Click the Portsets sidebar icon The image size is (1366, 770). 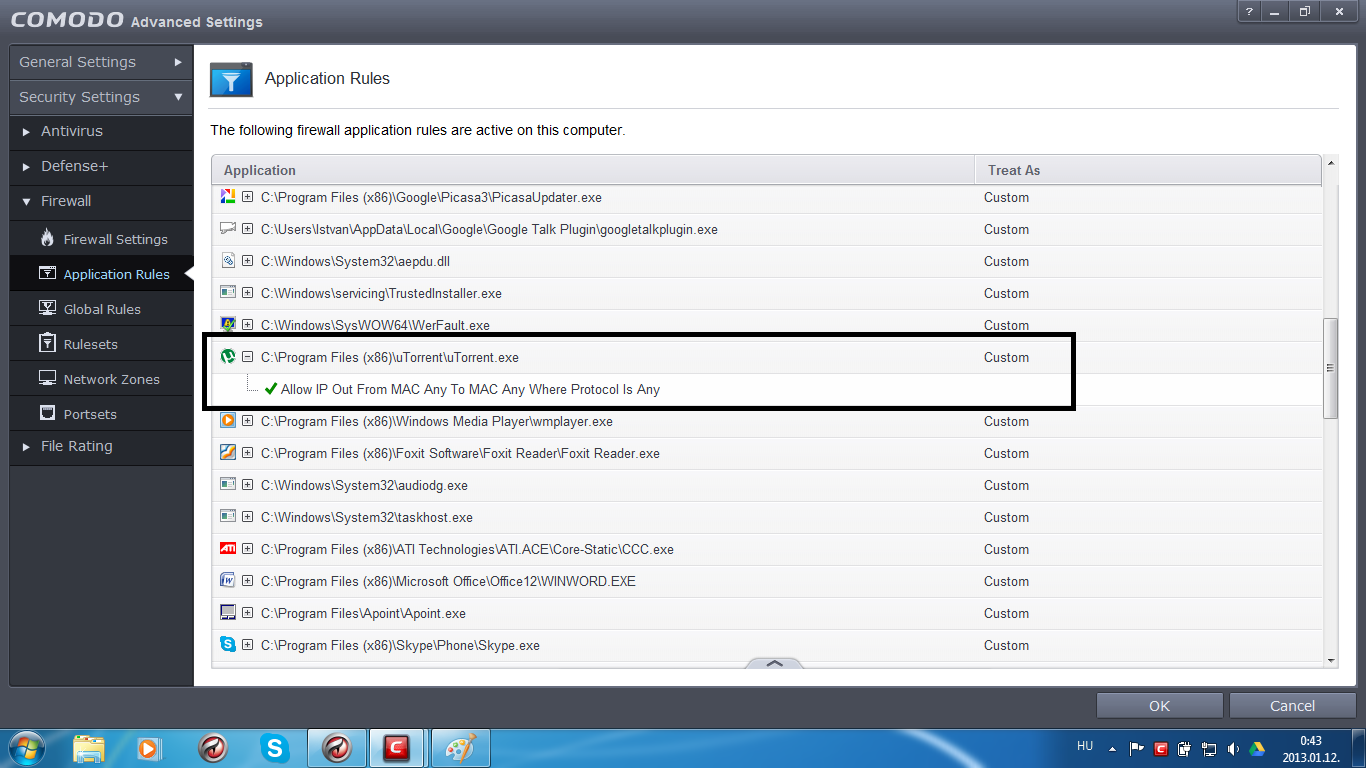click(x=47, y=413)
